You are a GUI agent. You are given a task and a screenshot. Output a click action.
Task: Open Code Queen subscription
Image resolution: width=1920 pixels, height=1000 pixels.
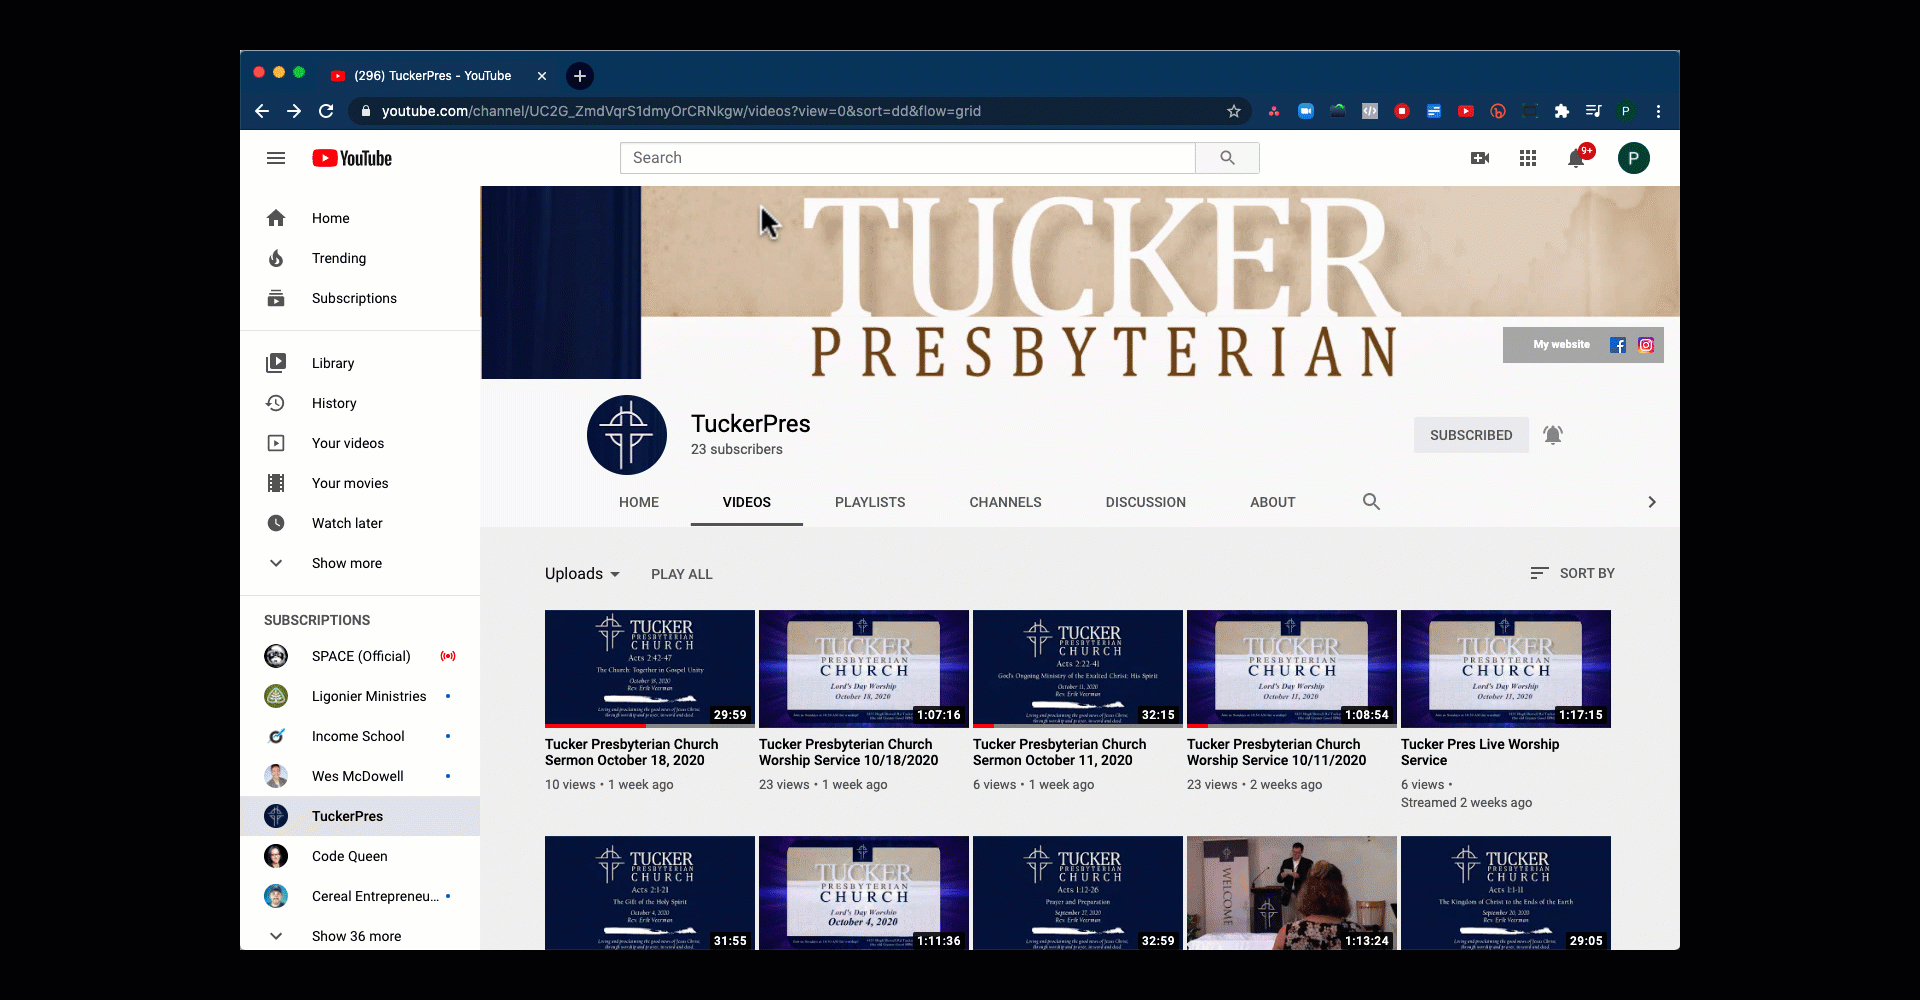pos(360,856)
